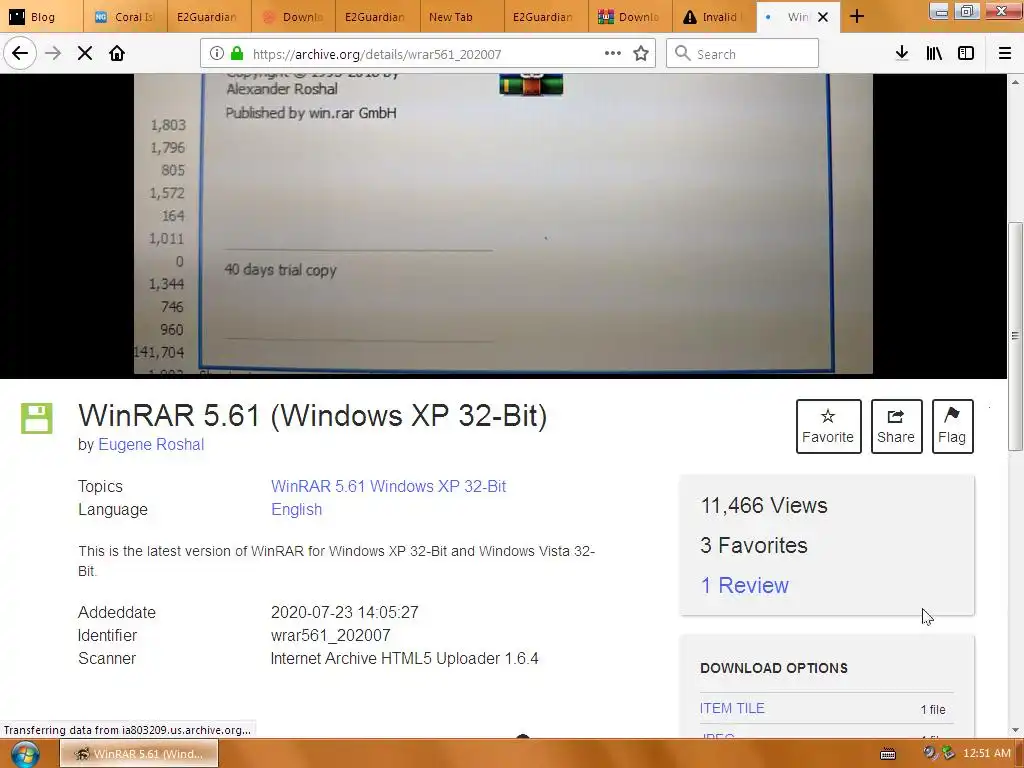
Task: Go back to the previous page
Action: coord(20,53)
